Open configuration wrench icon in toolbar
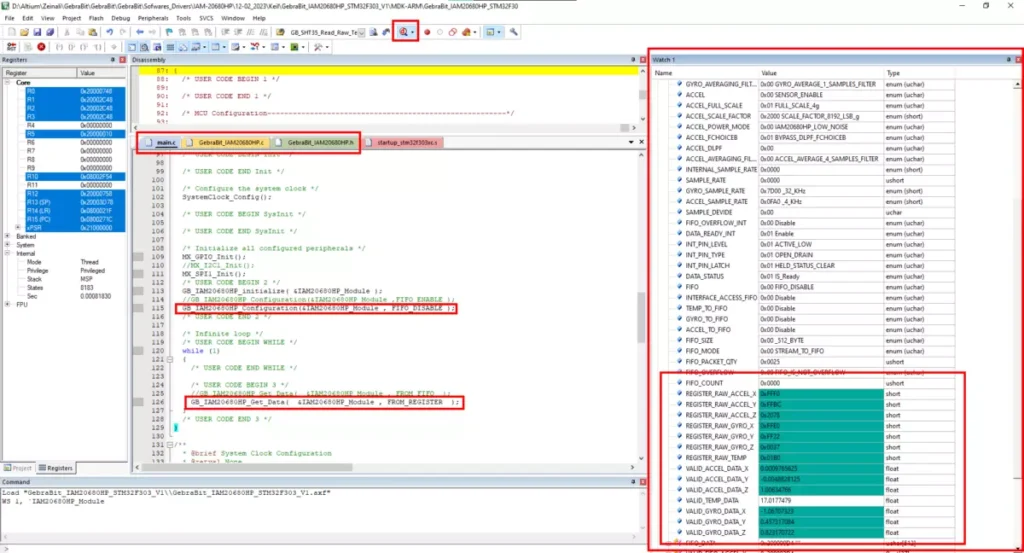Image resolution: width=1024 pixels, height=553 pixels. [513, 32]
